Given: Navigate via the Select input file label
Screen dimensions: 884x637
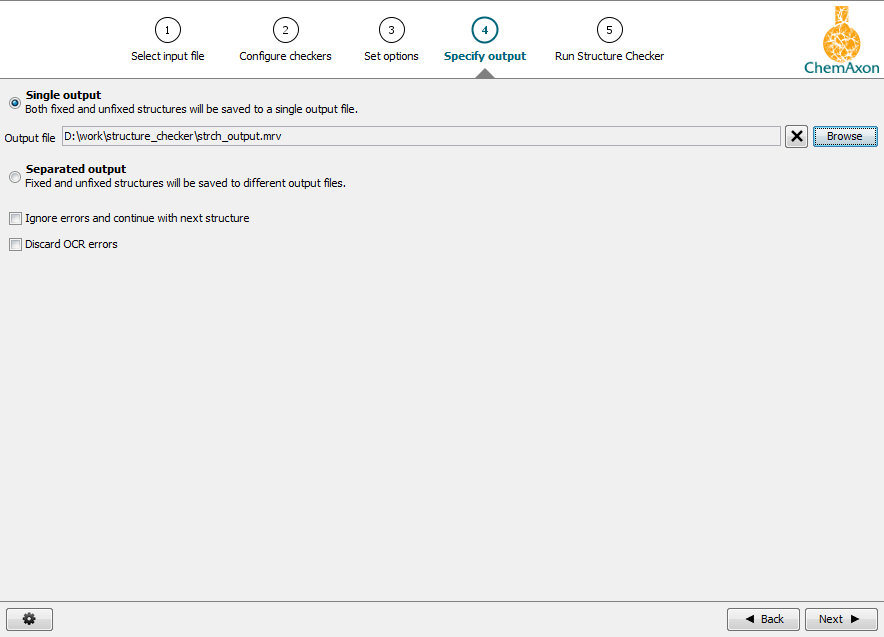Looking at the screenshot, I should pos(167,56).
